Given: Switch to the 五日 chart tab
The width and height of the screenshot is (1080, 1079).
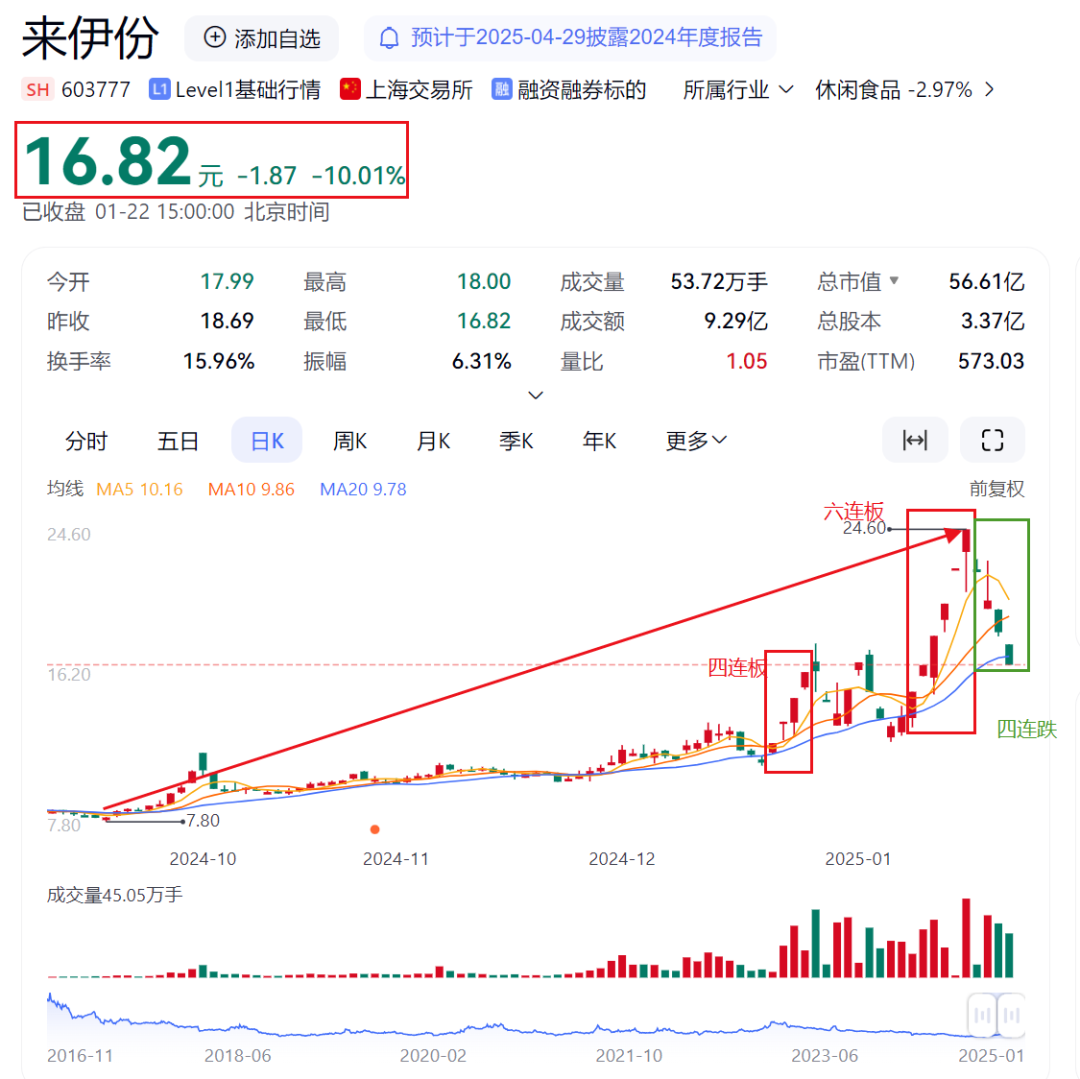Looking at the screenshot, I should click(x=178, y=441).
